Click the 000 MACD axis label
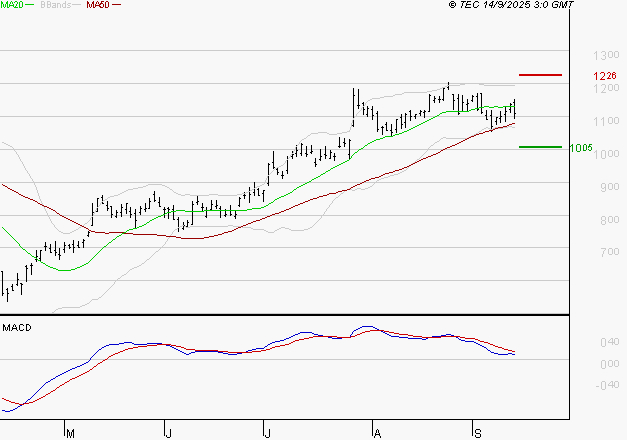 point(606,363)
